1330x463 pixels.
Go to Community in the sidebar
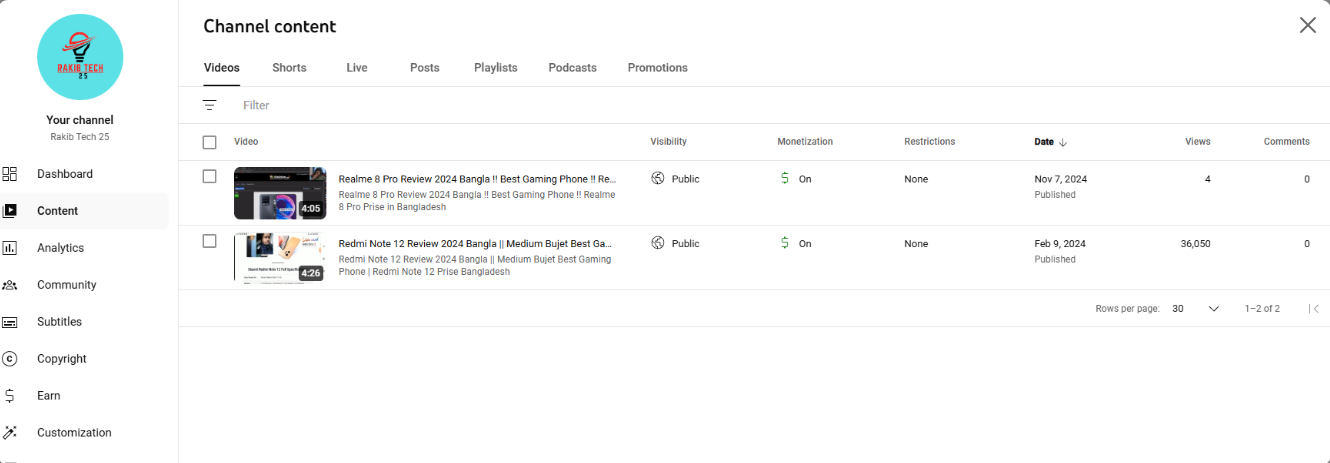click(x=85, y=285)
